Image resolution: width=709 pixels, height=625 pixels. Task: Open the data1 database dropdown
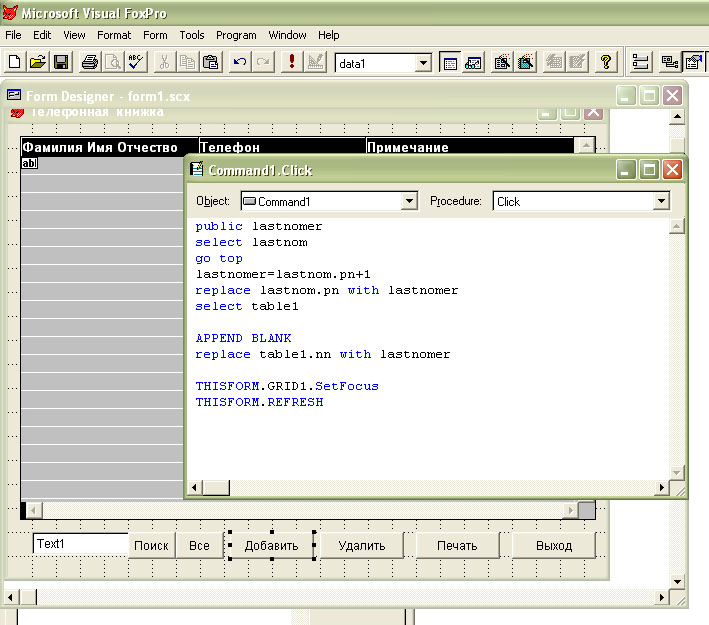(x=423, y=63)
